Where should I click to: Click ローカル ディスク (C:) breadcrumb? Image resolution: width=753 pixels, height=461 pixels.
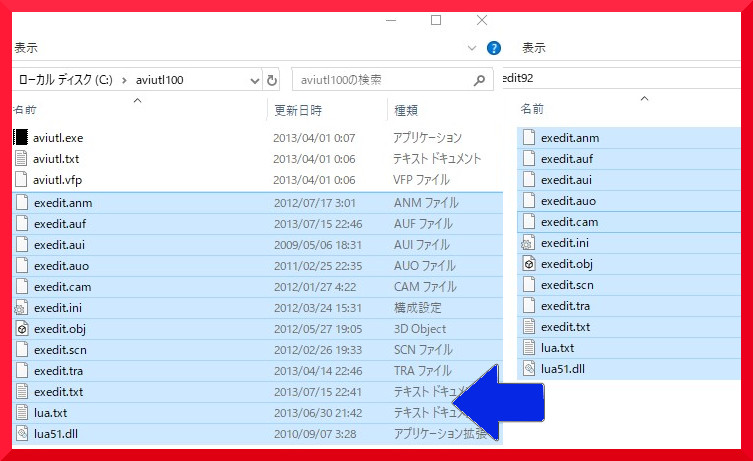tap(65, 80)
